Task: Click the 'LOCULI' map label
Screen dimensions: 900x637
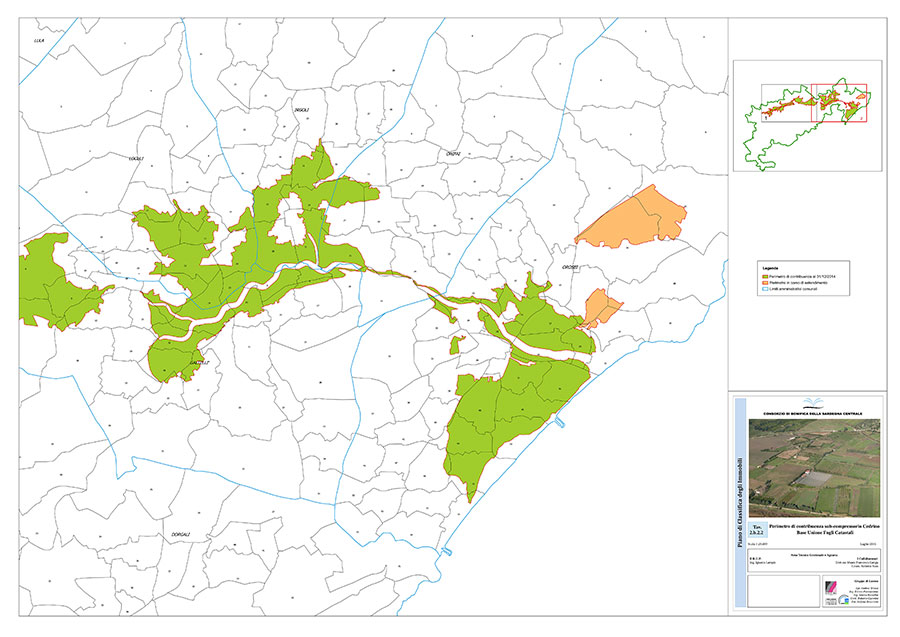Action: tap(136, 158)
